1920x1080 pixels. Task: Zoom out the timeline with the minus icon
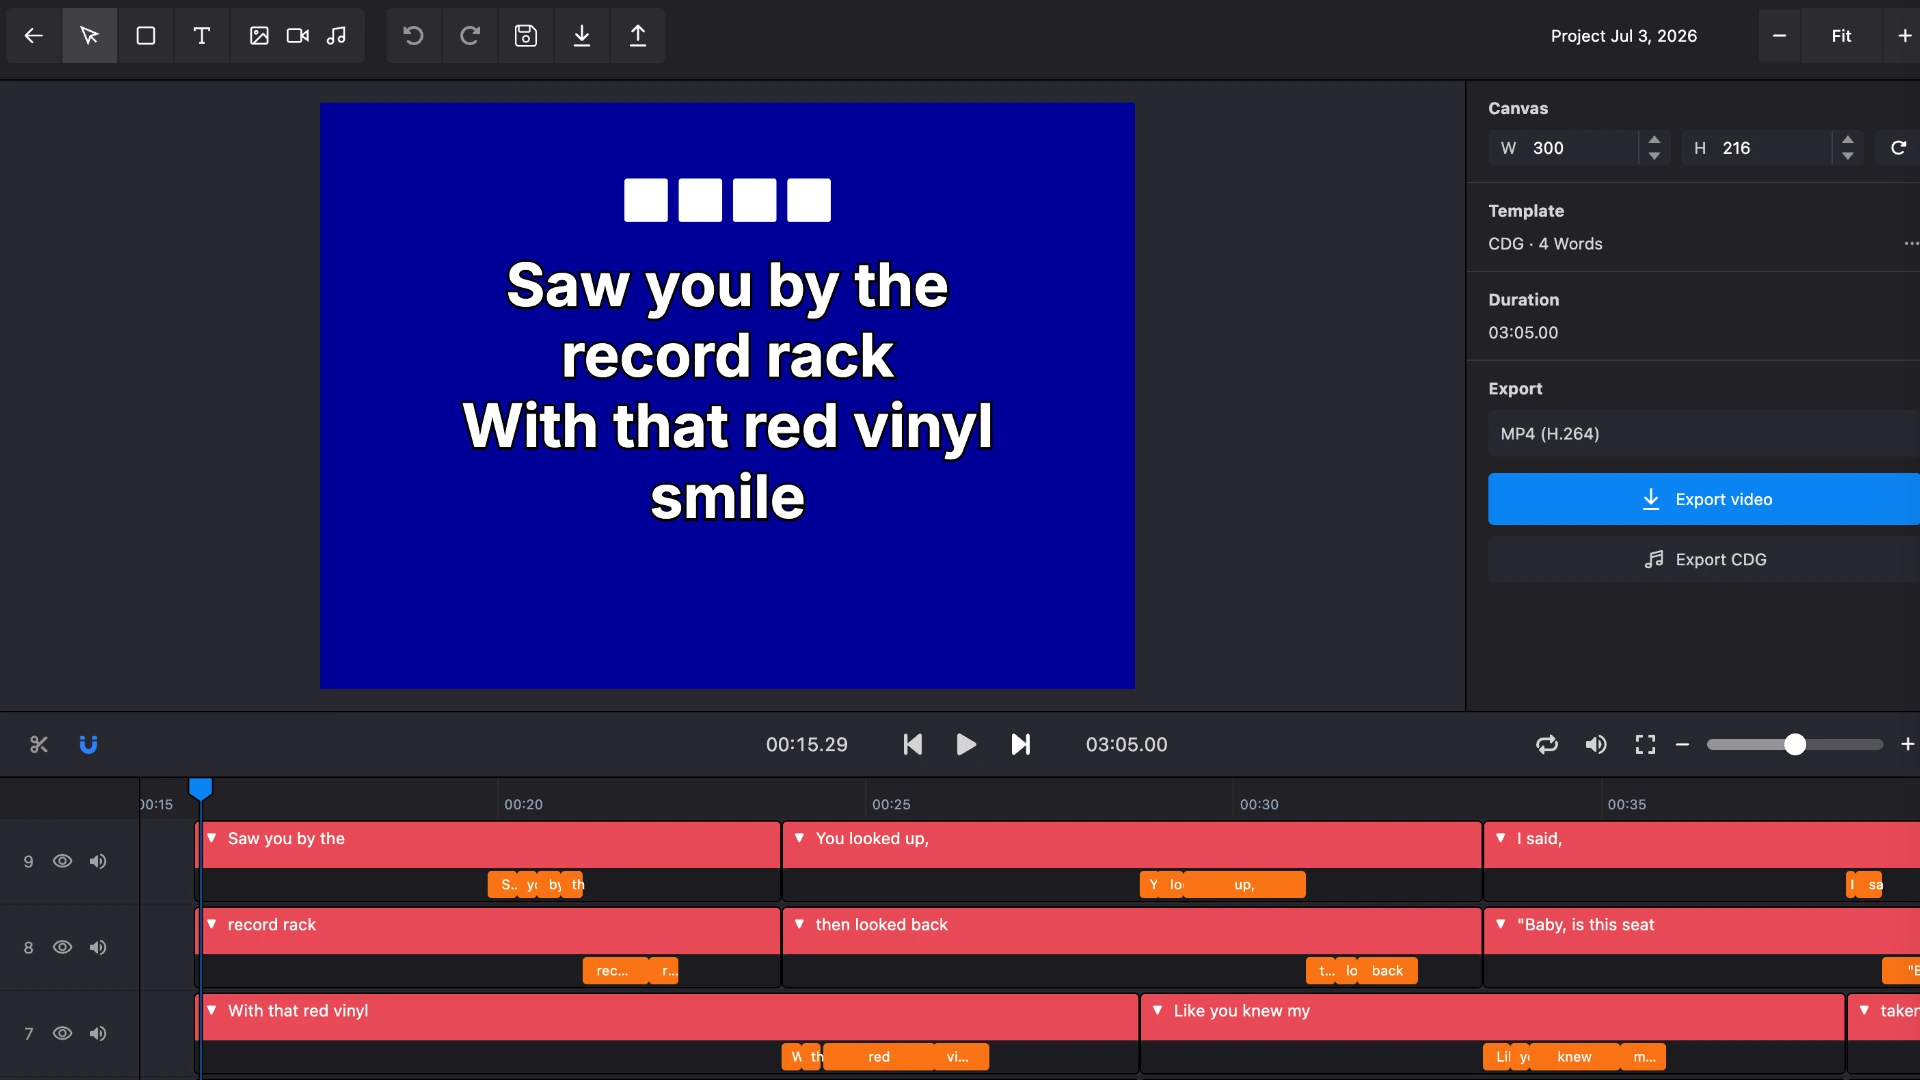tap(1682, 745)
